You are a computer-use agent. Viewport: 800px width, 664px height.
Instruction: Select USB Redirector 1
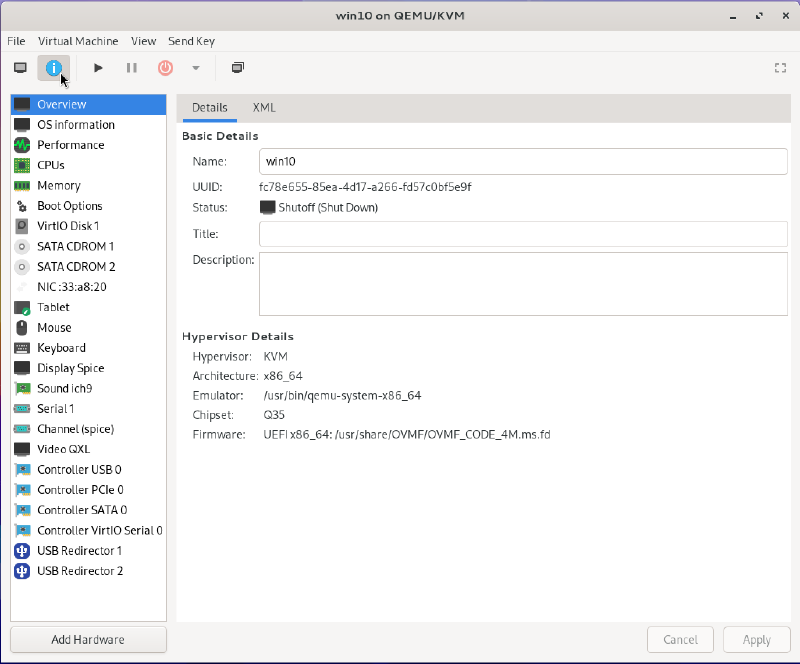[x=88, y=551]
